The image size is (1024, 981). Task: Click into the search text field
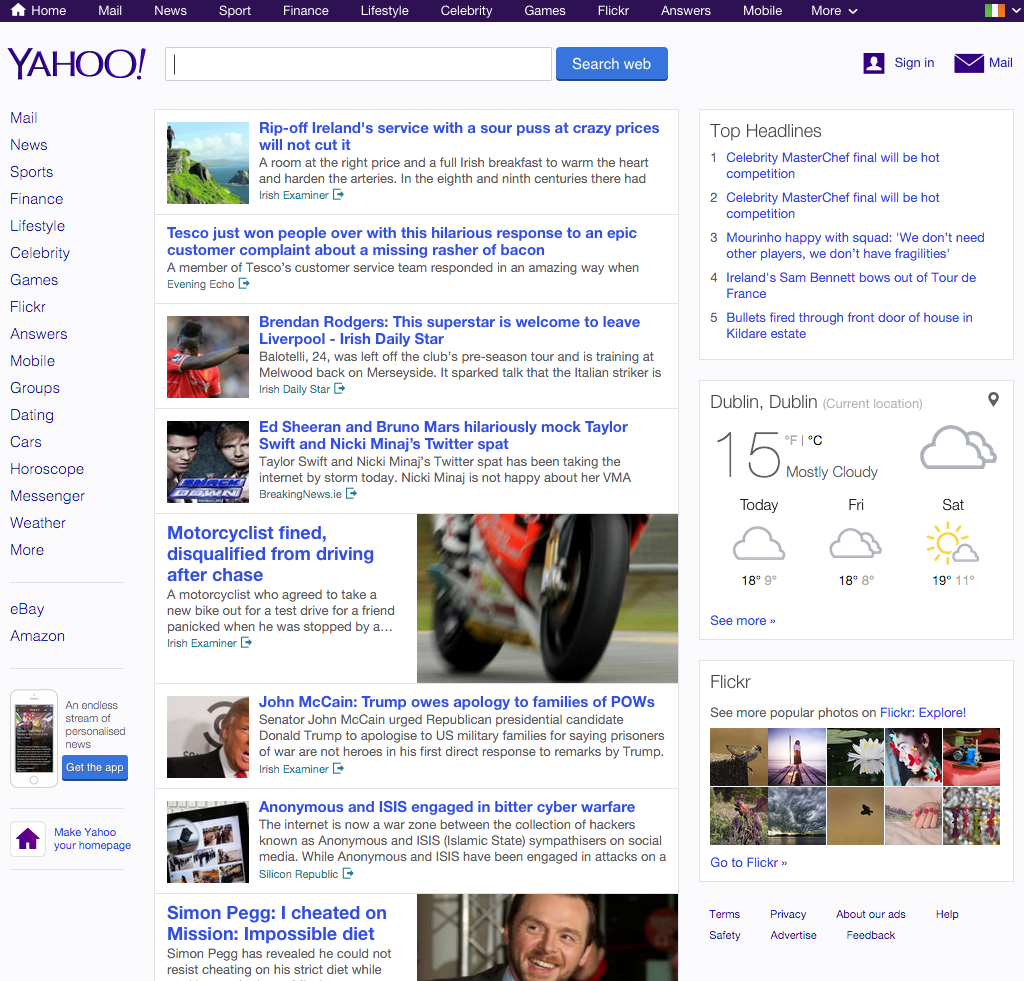pos(358,64)
